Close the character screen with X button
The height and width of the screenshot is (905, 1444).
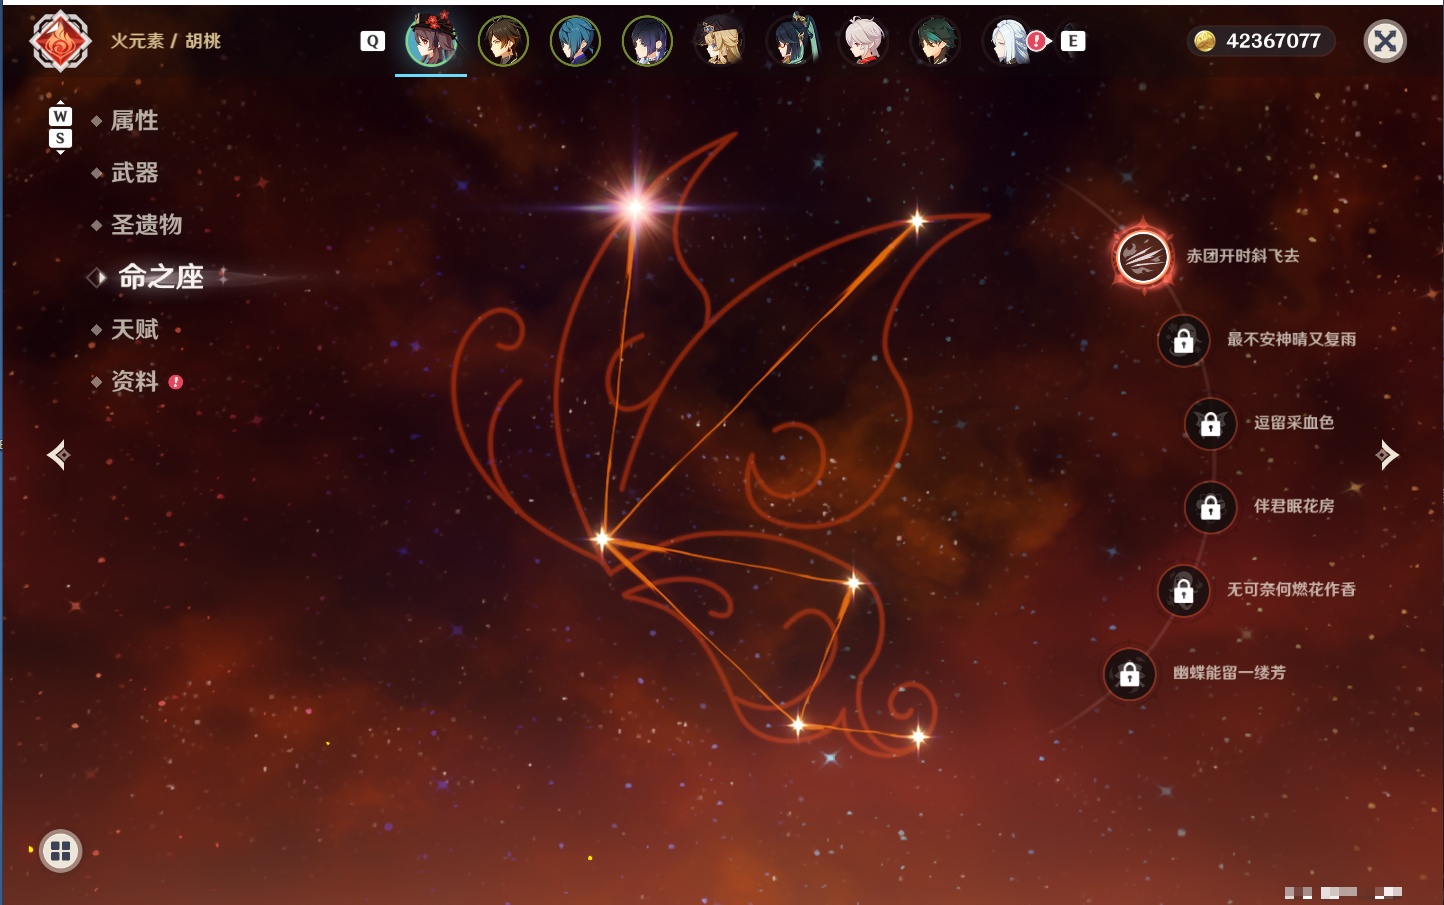point(1385,41)
